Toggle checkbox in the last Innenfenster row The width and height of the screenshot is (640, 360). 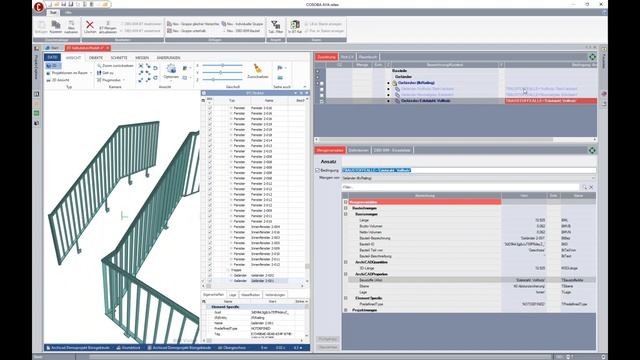[x=210, y=264]
